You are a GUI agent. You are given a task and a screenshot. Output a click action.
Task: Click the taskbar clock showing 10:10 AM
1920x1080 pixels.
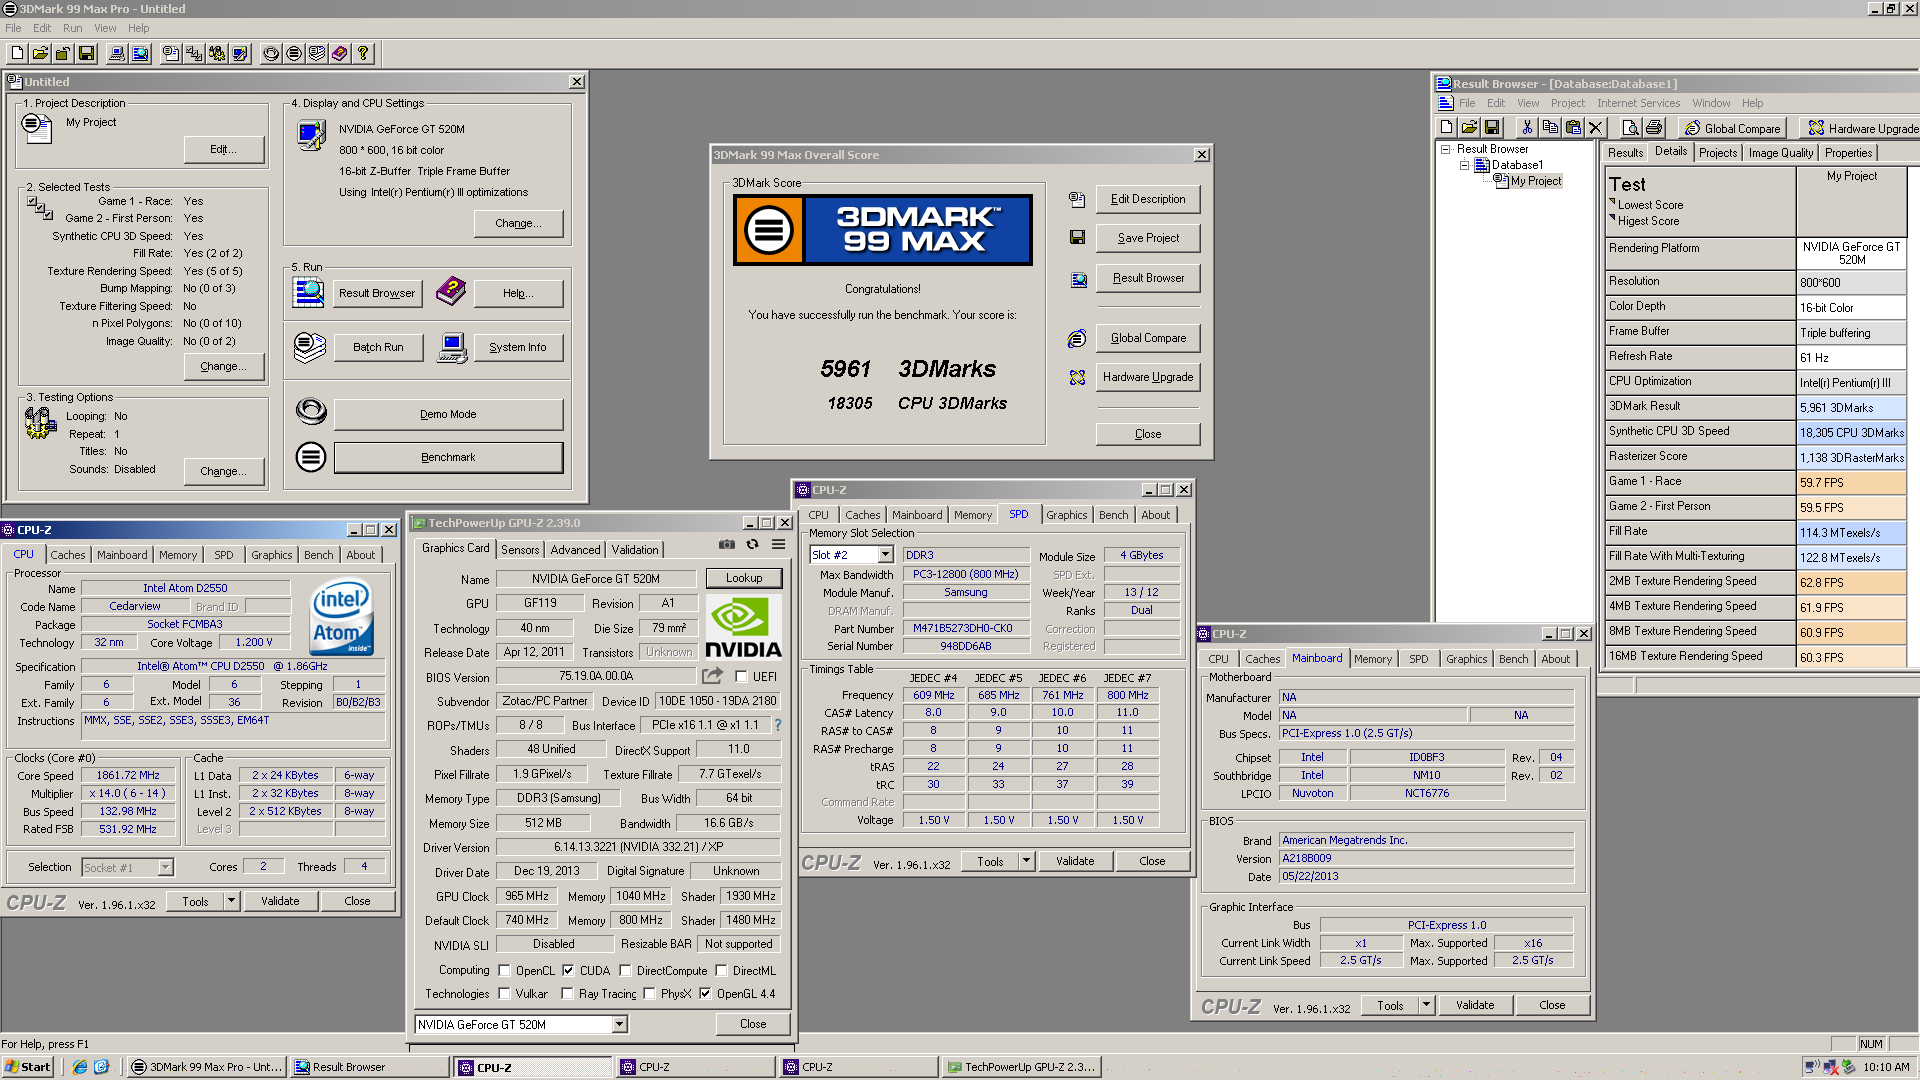tap(1886, 1067)
